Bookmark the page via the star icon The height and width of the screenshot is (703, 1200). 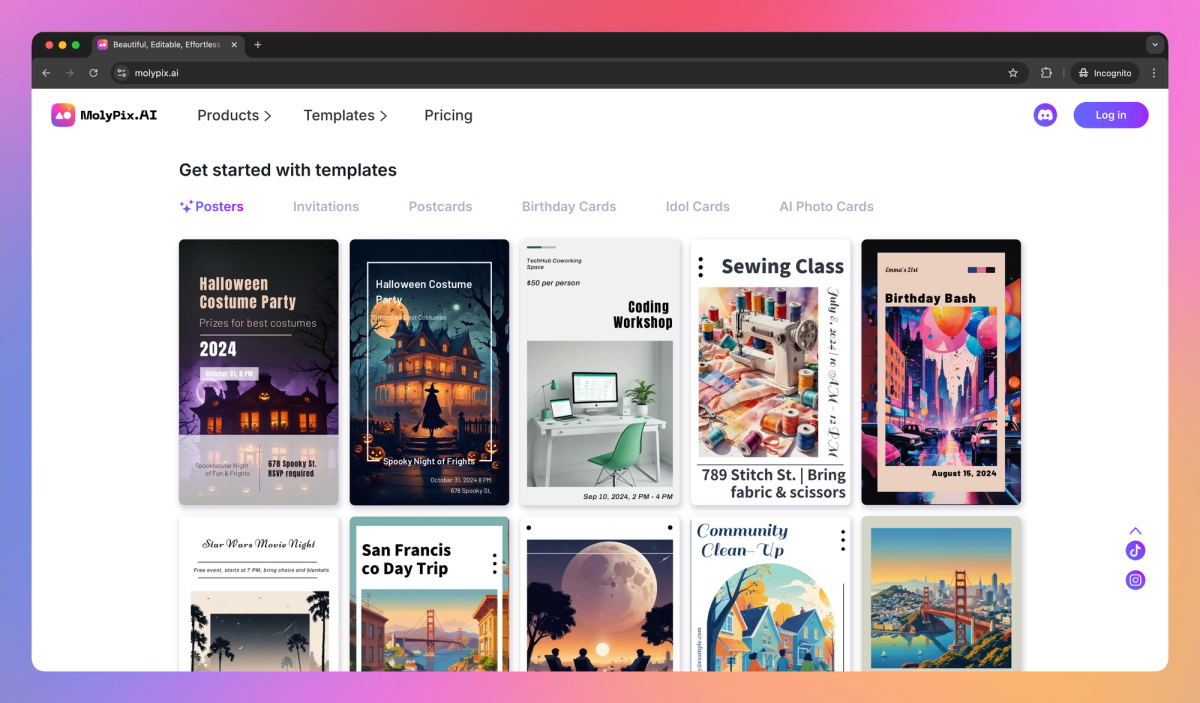(1013, 72)
